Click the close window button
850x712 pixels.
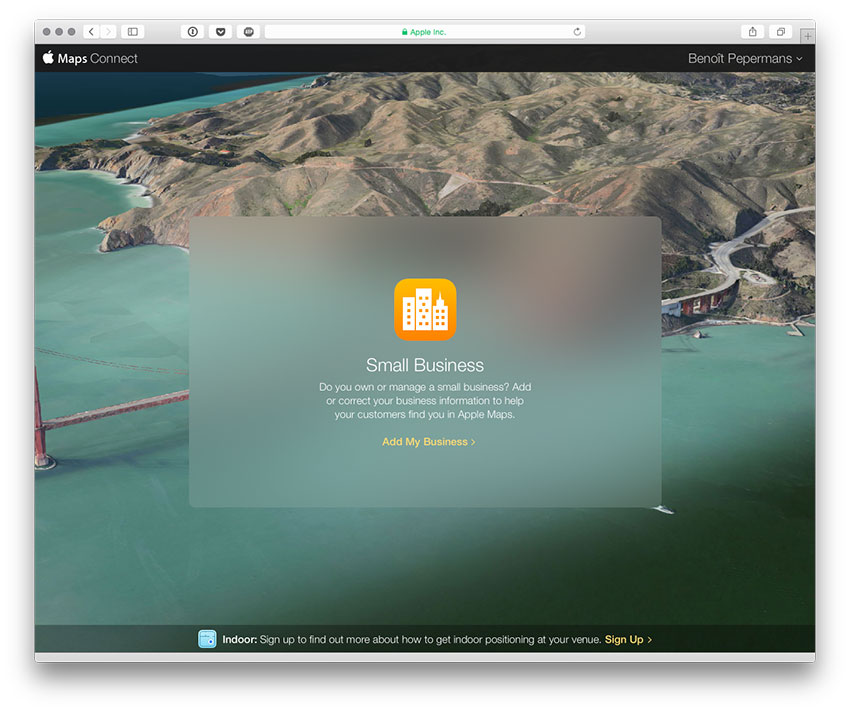coord(47,32)
